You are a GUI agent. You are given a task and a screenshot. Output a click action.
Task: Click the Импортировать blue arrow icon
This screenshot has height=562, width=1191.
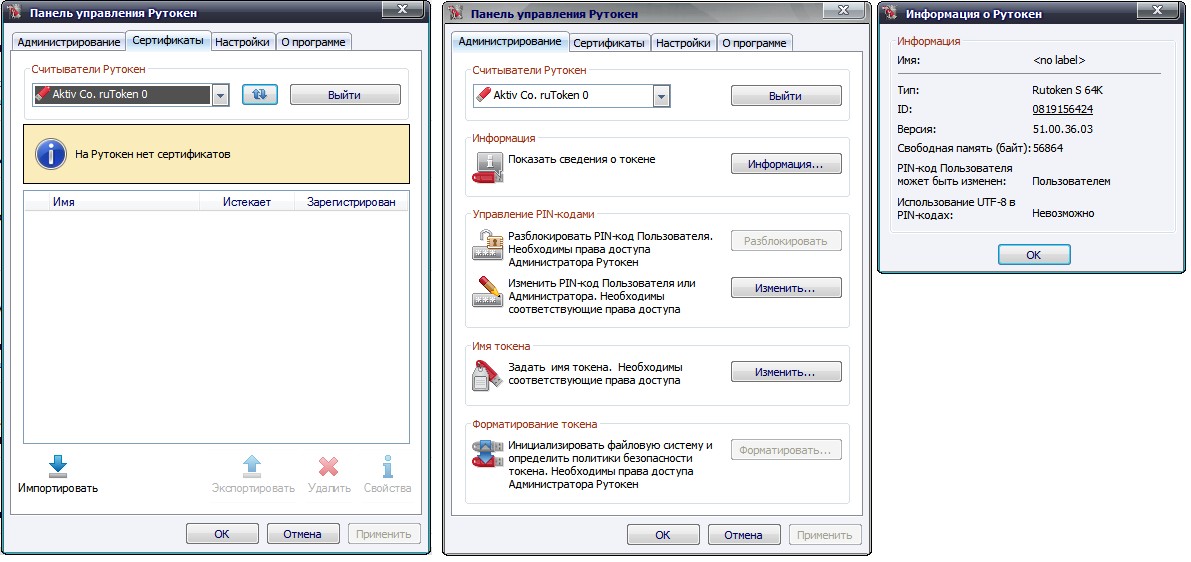click(58, 466)
